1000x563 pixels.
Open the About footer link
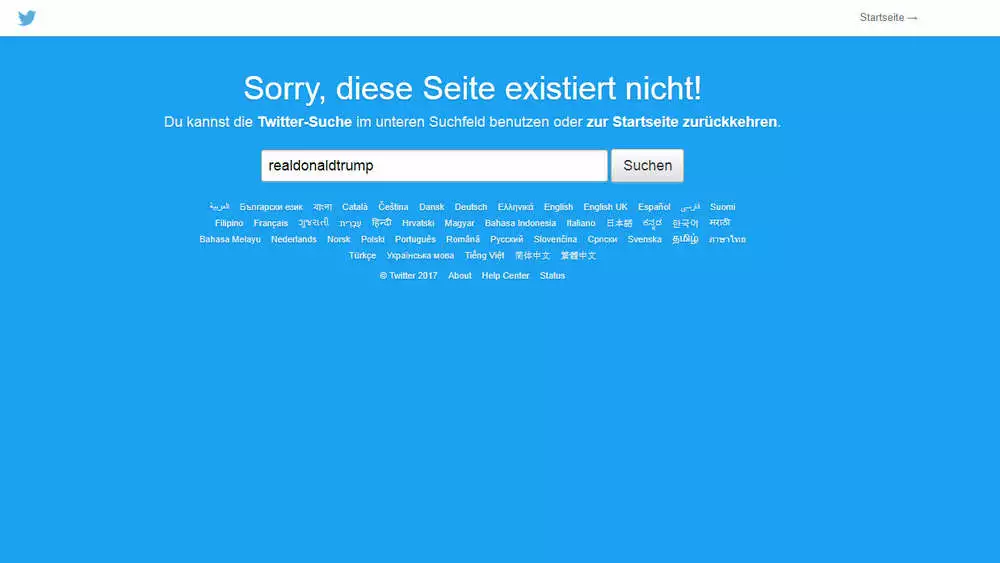coord(459,275)
